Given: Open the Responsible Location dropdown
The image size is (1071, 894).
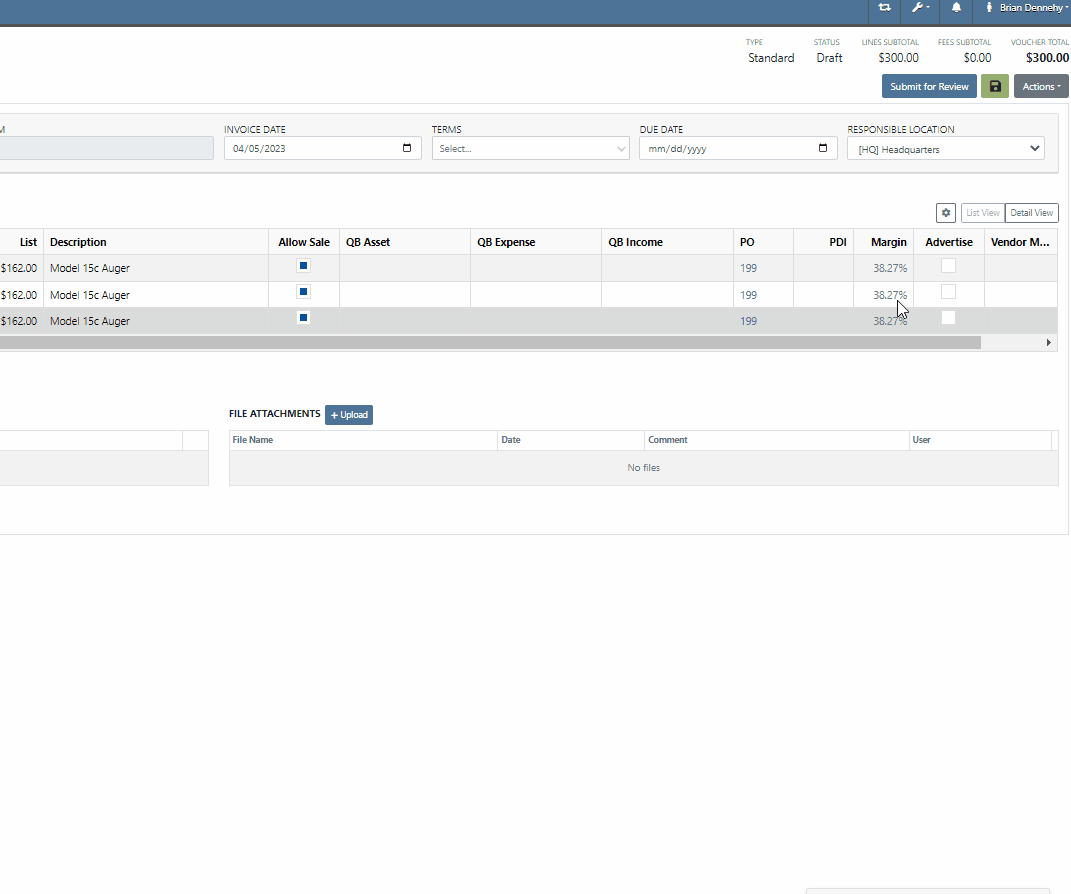Looking at the screenshot, I should [945, 149].
